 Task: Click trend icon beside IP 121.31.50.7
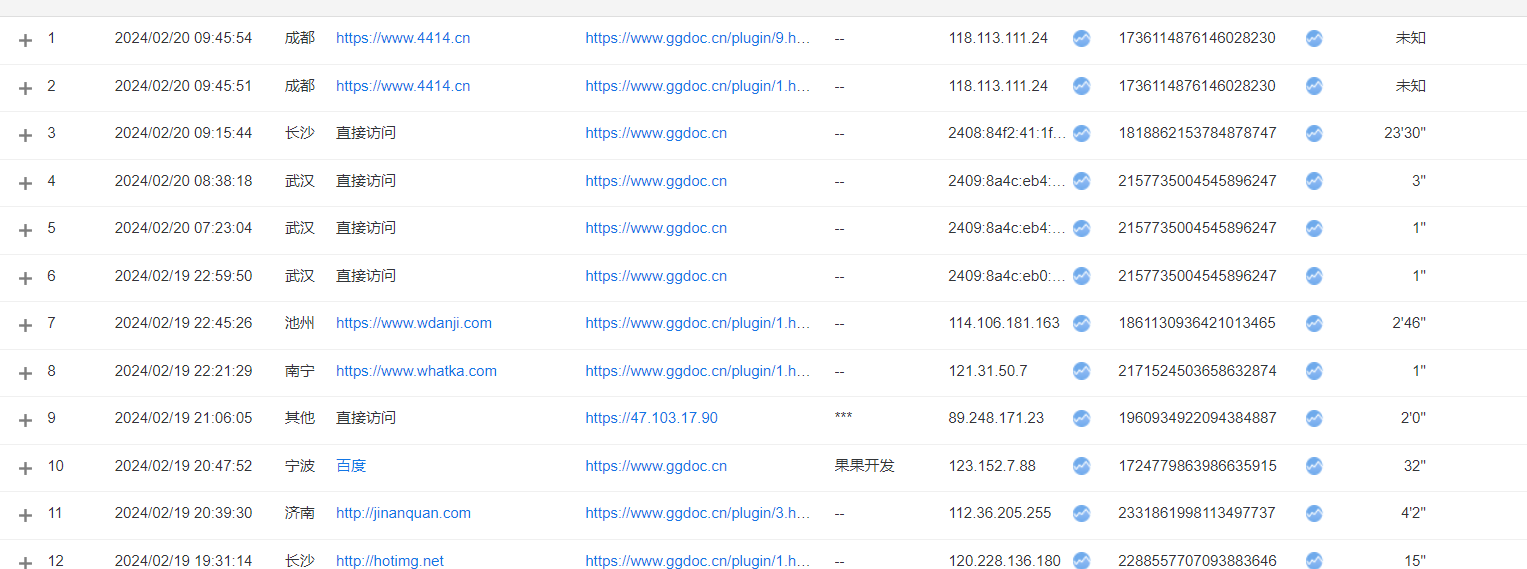pos(1081,371)
